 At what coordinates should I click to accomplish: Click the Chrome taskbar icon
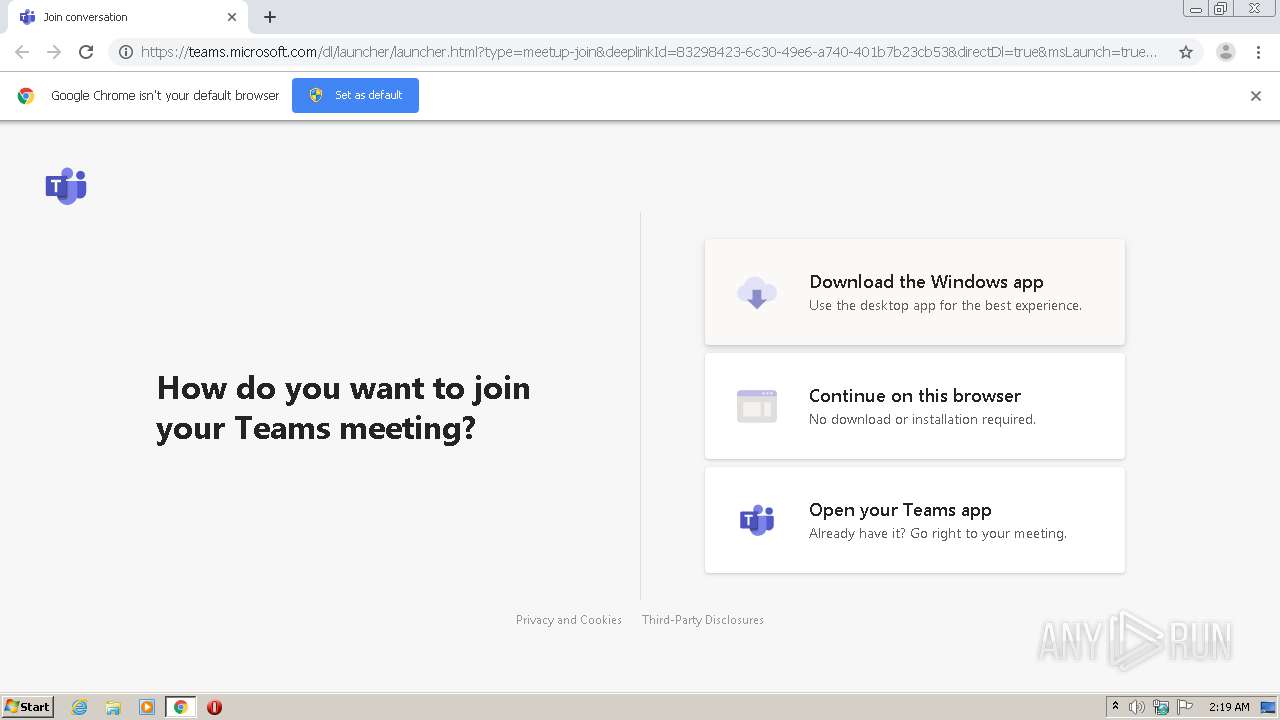180,707
